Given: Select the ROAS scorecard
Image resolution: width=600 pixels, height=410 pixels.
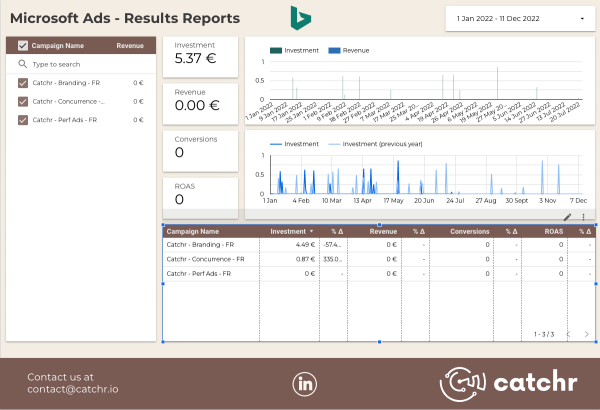Looking at the screenshot, I should coord(201,198).
